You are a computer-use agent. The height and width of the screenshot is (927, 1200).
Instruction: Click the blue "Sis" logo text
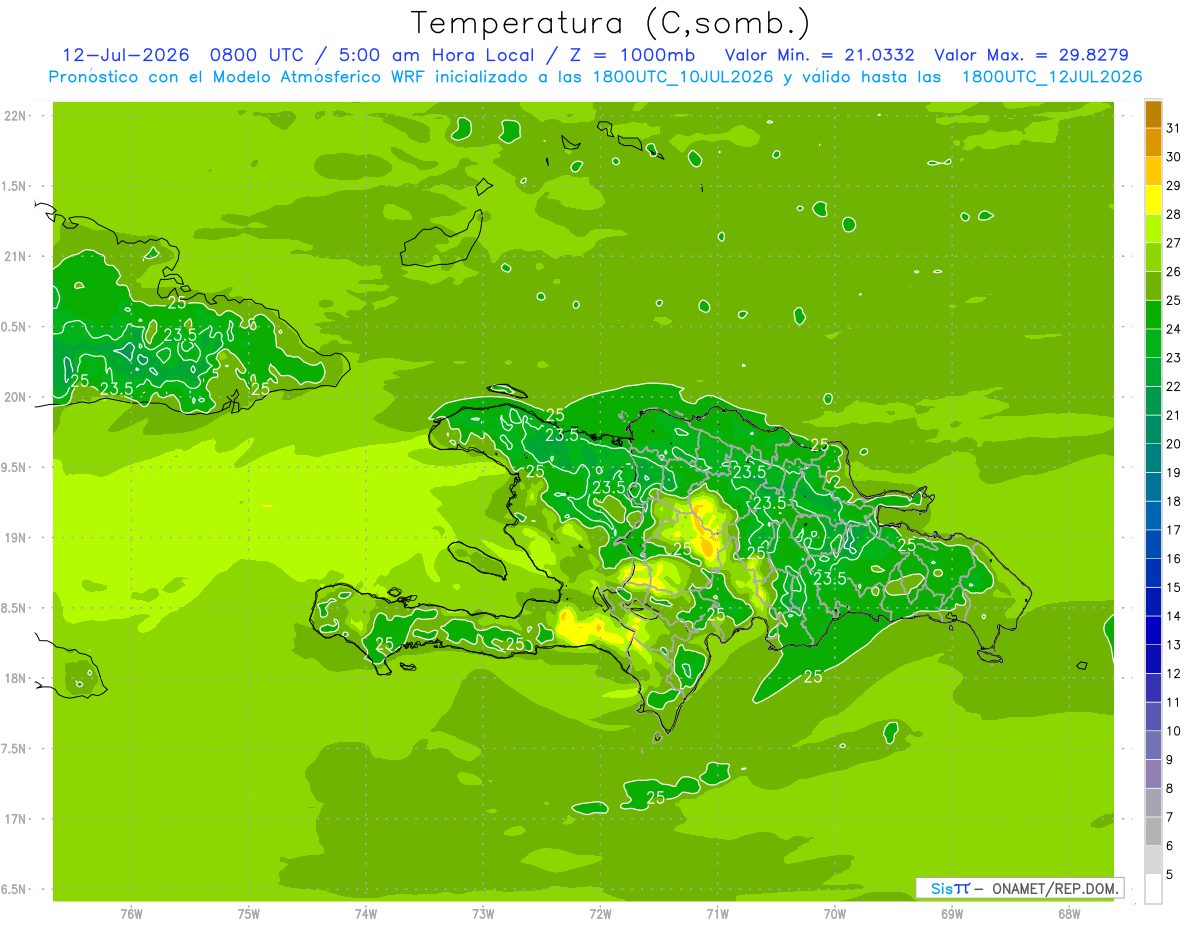click(941, 889)
